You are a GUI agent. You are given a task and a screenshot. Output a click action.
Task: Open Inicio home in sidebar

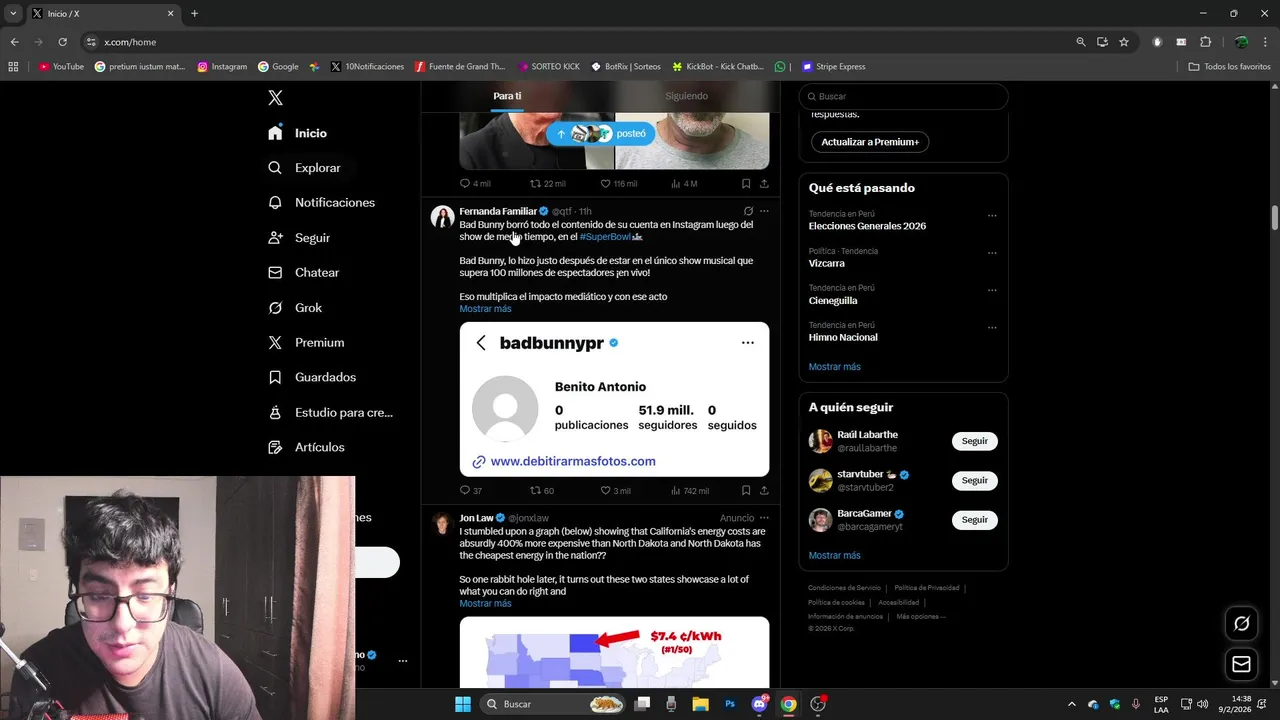(x=298, y=133)
